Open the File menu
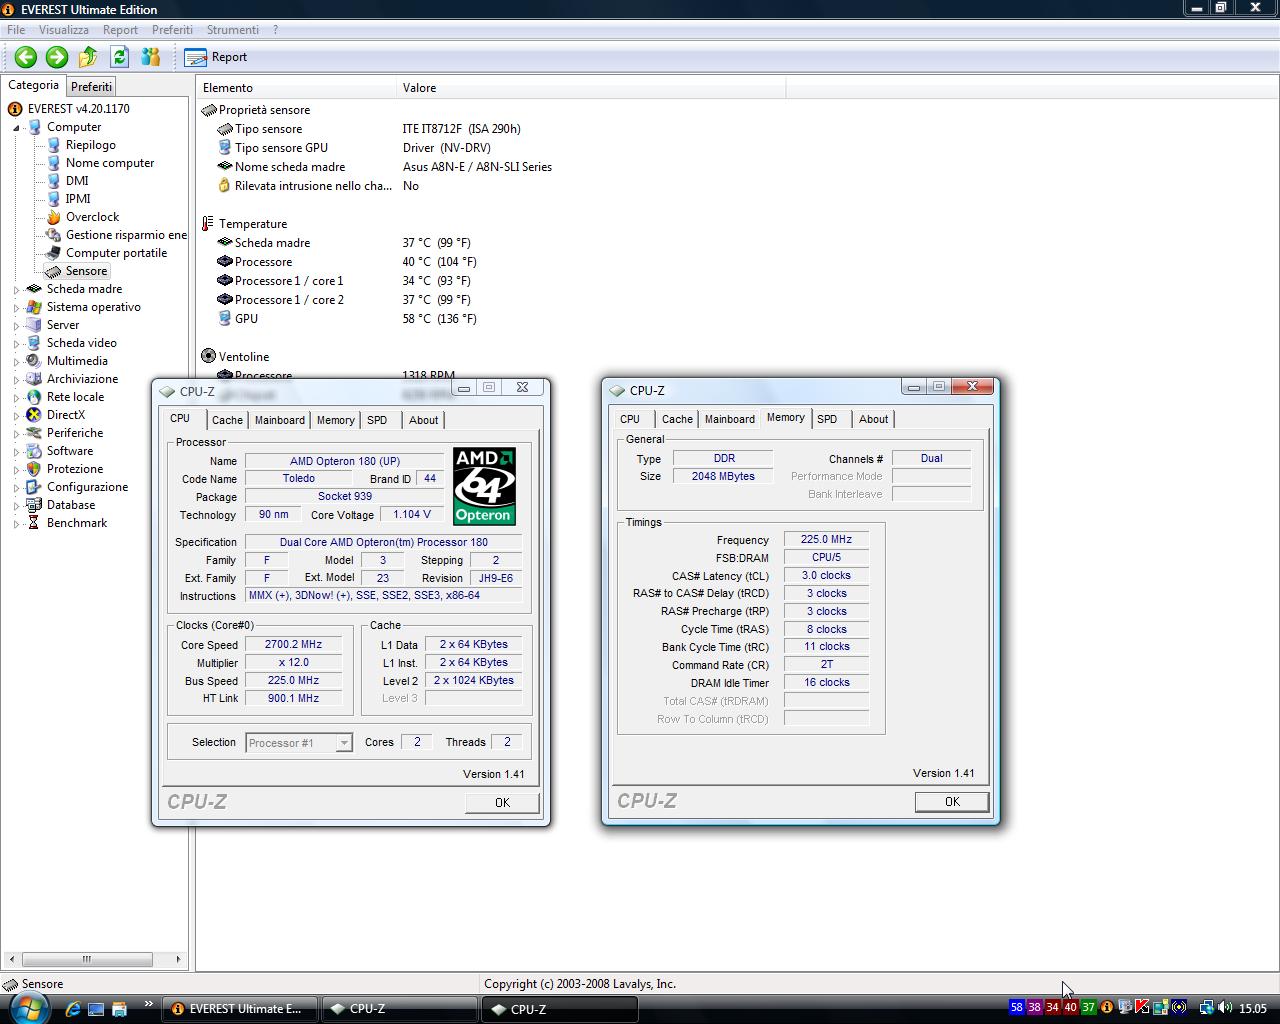 pos(16,30)
